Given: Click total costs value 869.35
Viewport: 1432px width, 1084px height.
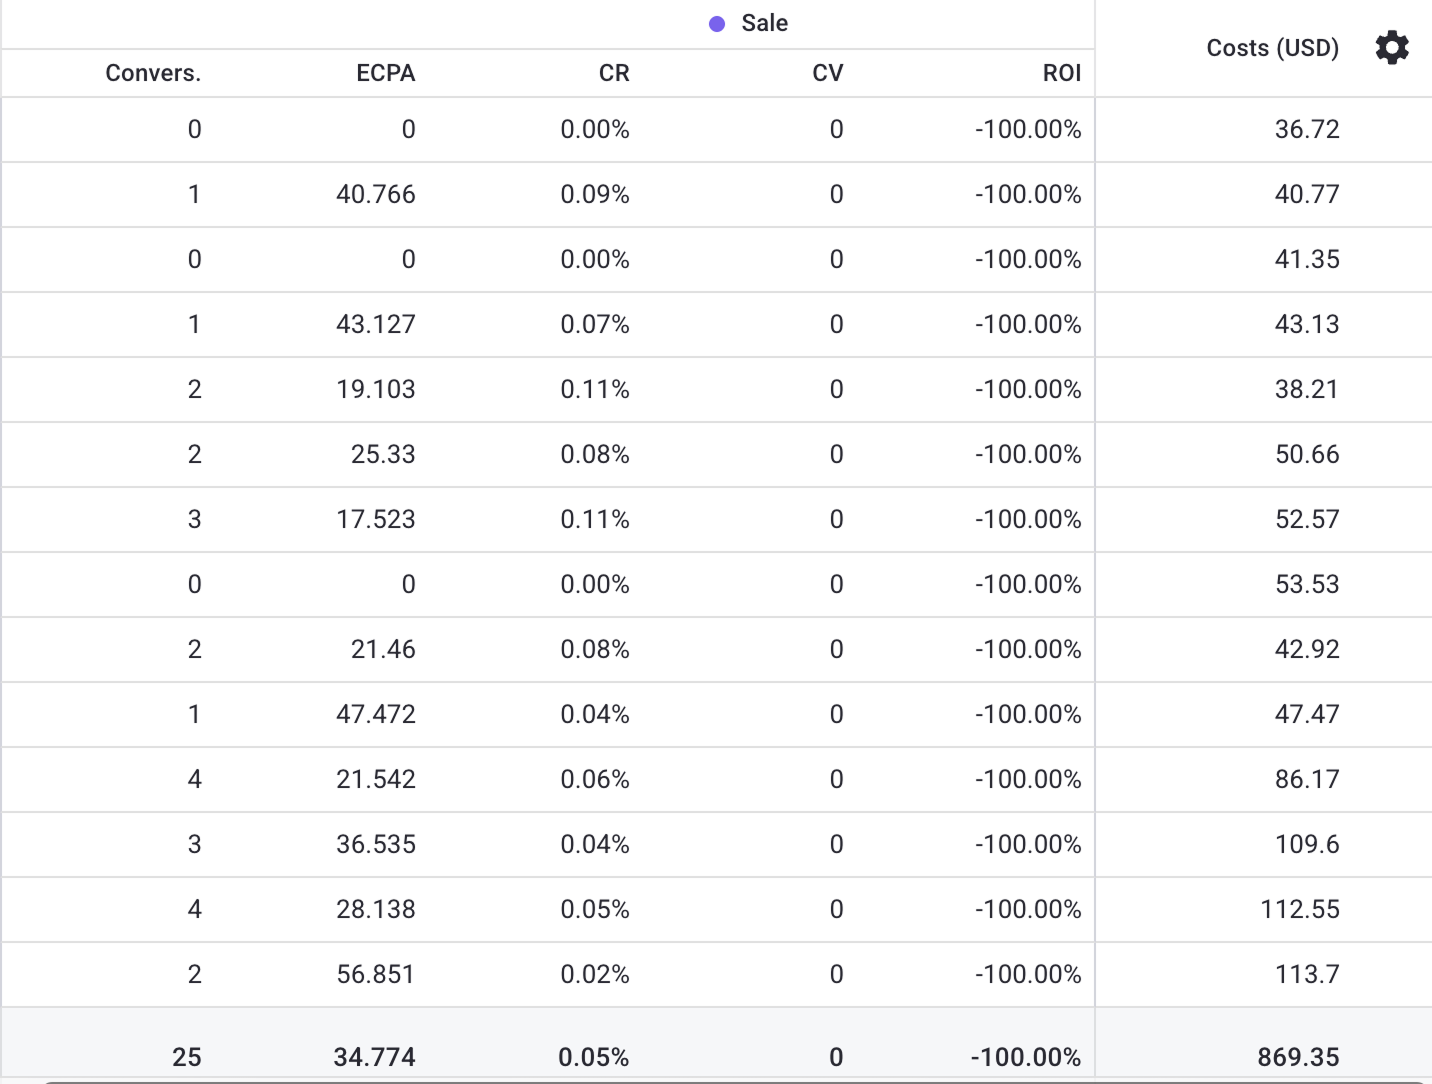Looking at the screenshot, I should coord(1298,1057).
